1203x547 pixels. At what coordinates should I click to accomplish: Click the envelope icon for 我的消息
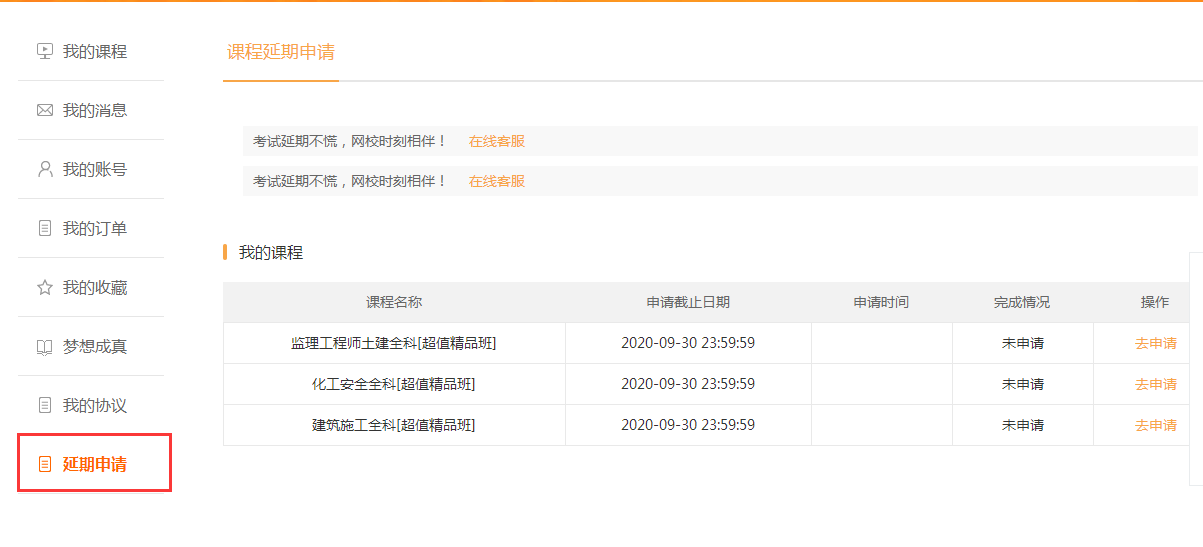44,110
